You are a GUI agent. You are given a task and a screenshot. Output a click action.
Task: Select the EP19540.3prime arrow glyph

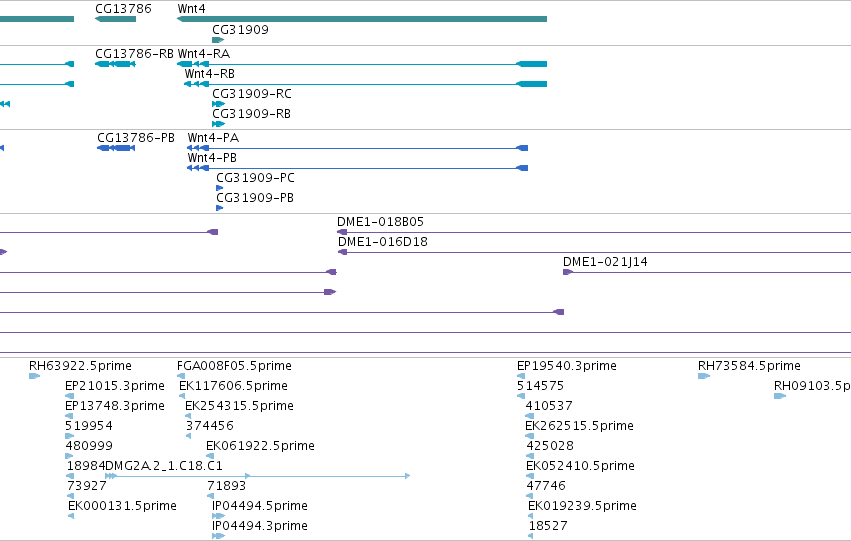pyautogui.click(x=521, y=375)
